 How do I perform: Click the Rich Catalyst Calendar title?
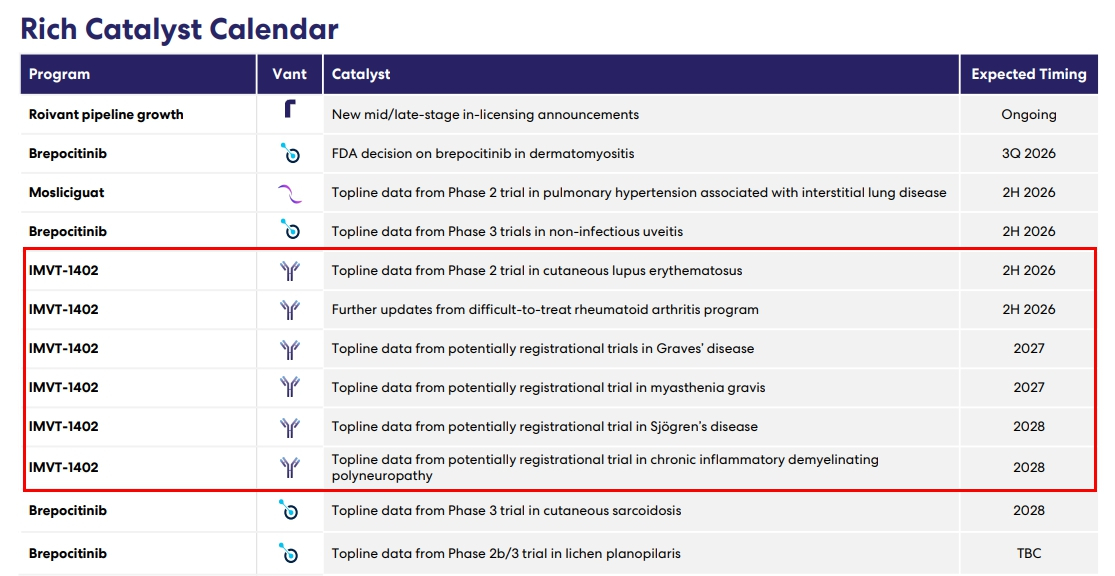pyautogui.click(x=179, y=29)
